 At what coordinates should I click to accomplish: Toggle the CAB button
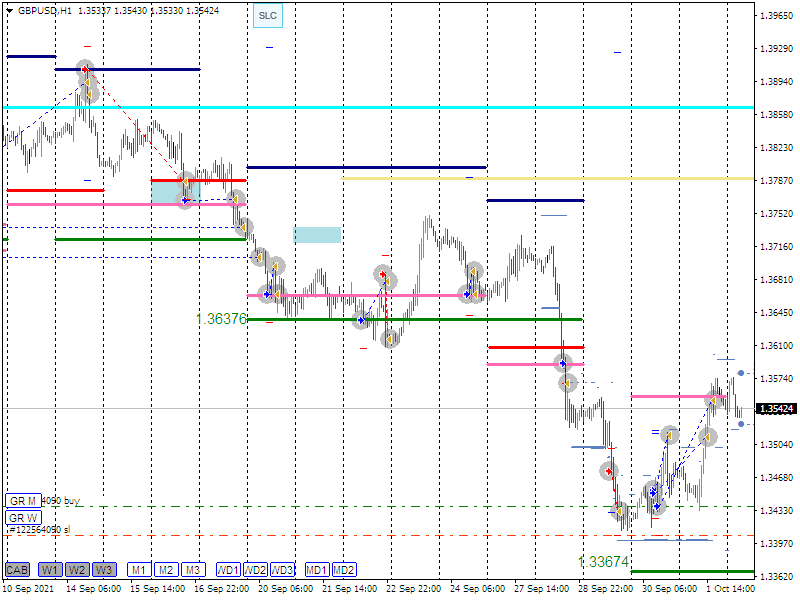pyautogui.click(x=17, y=570)
